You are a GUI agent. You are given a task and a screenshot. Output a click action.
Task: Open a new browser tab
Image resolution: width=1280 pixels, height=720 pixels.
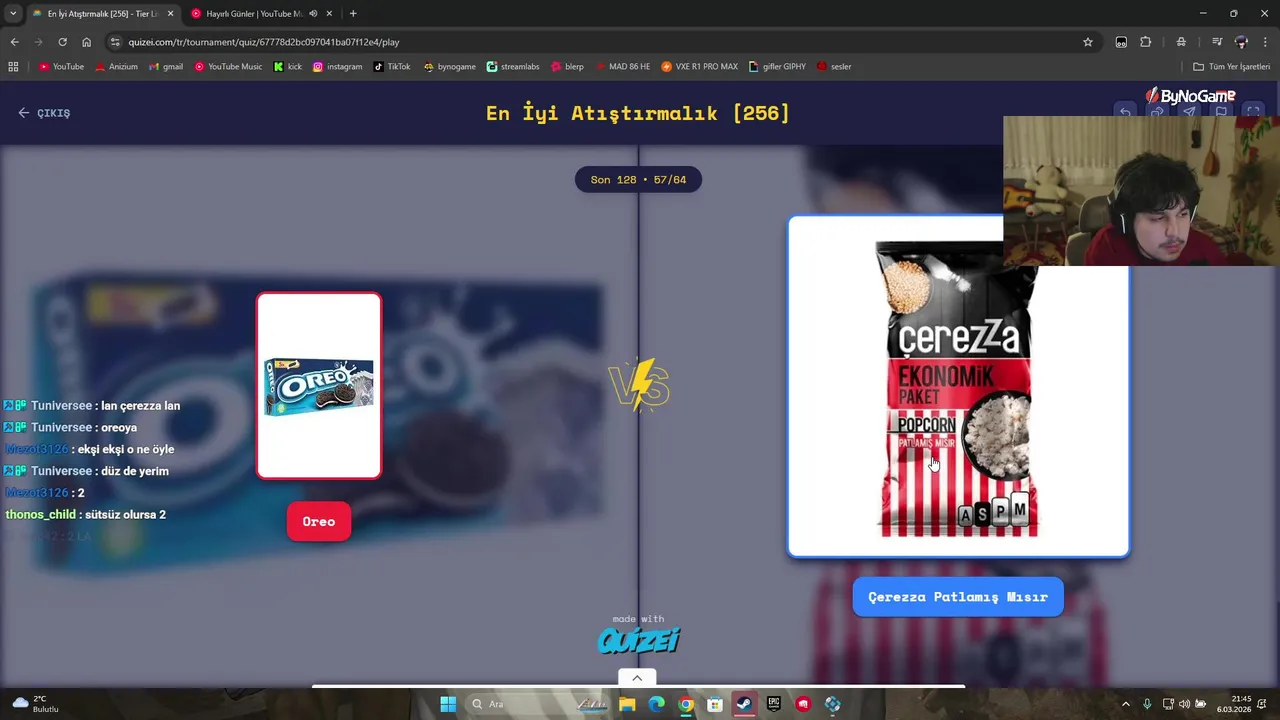pos(353,14)
